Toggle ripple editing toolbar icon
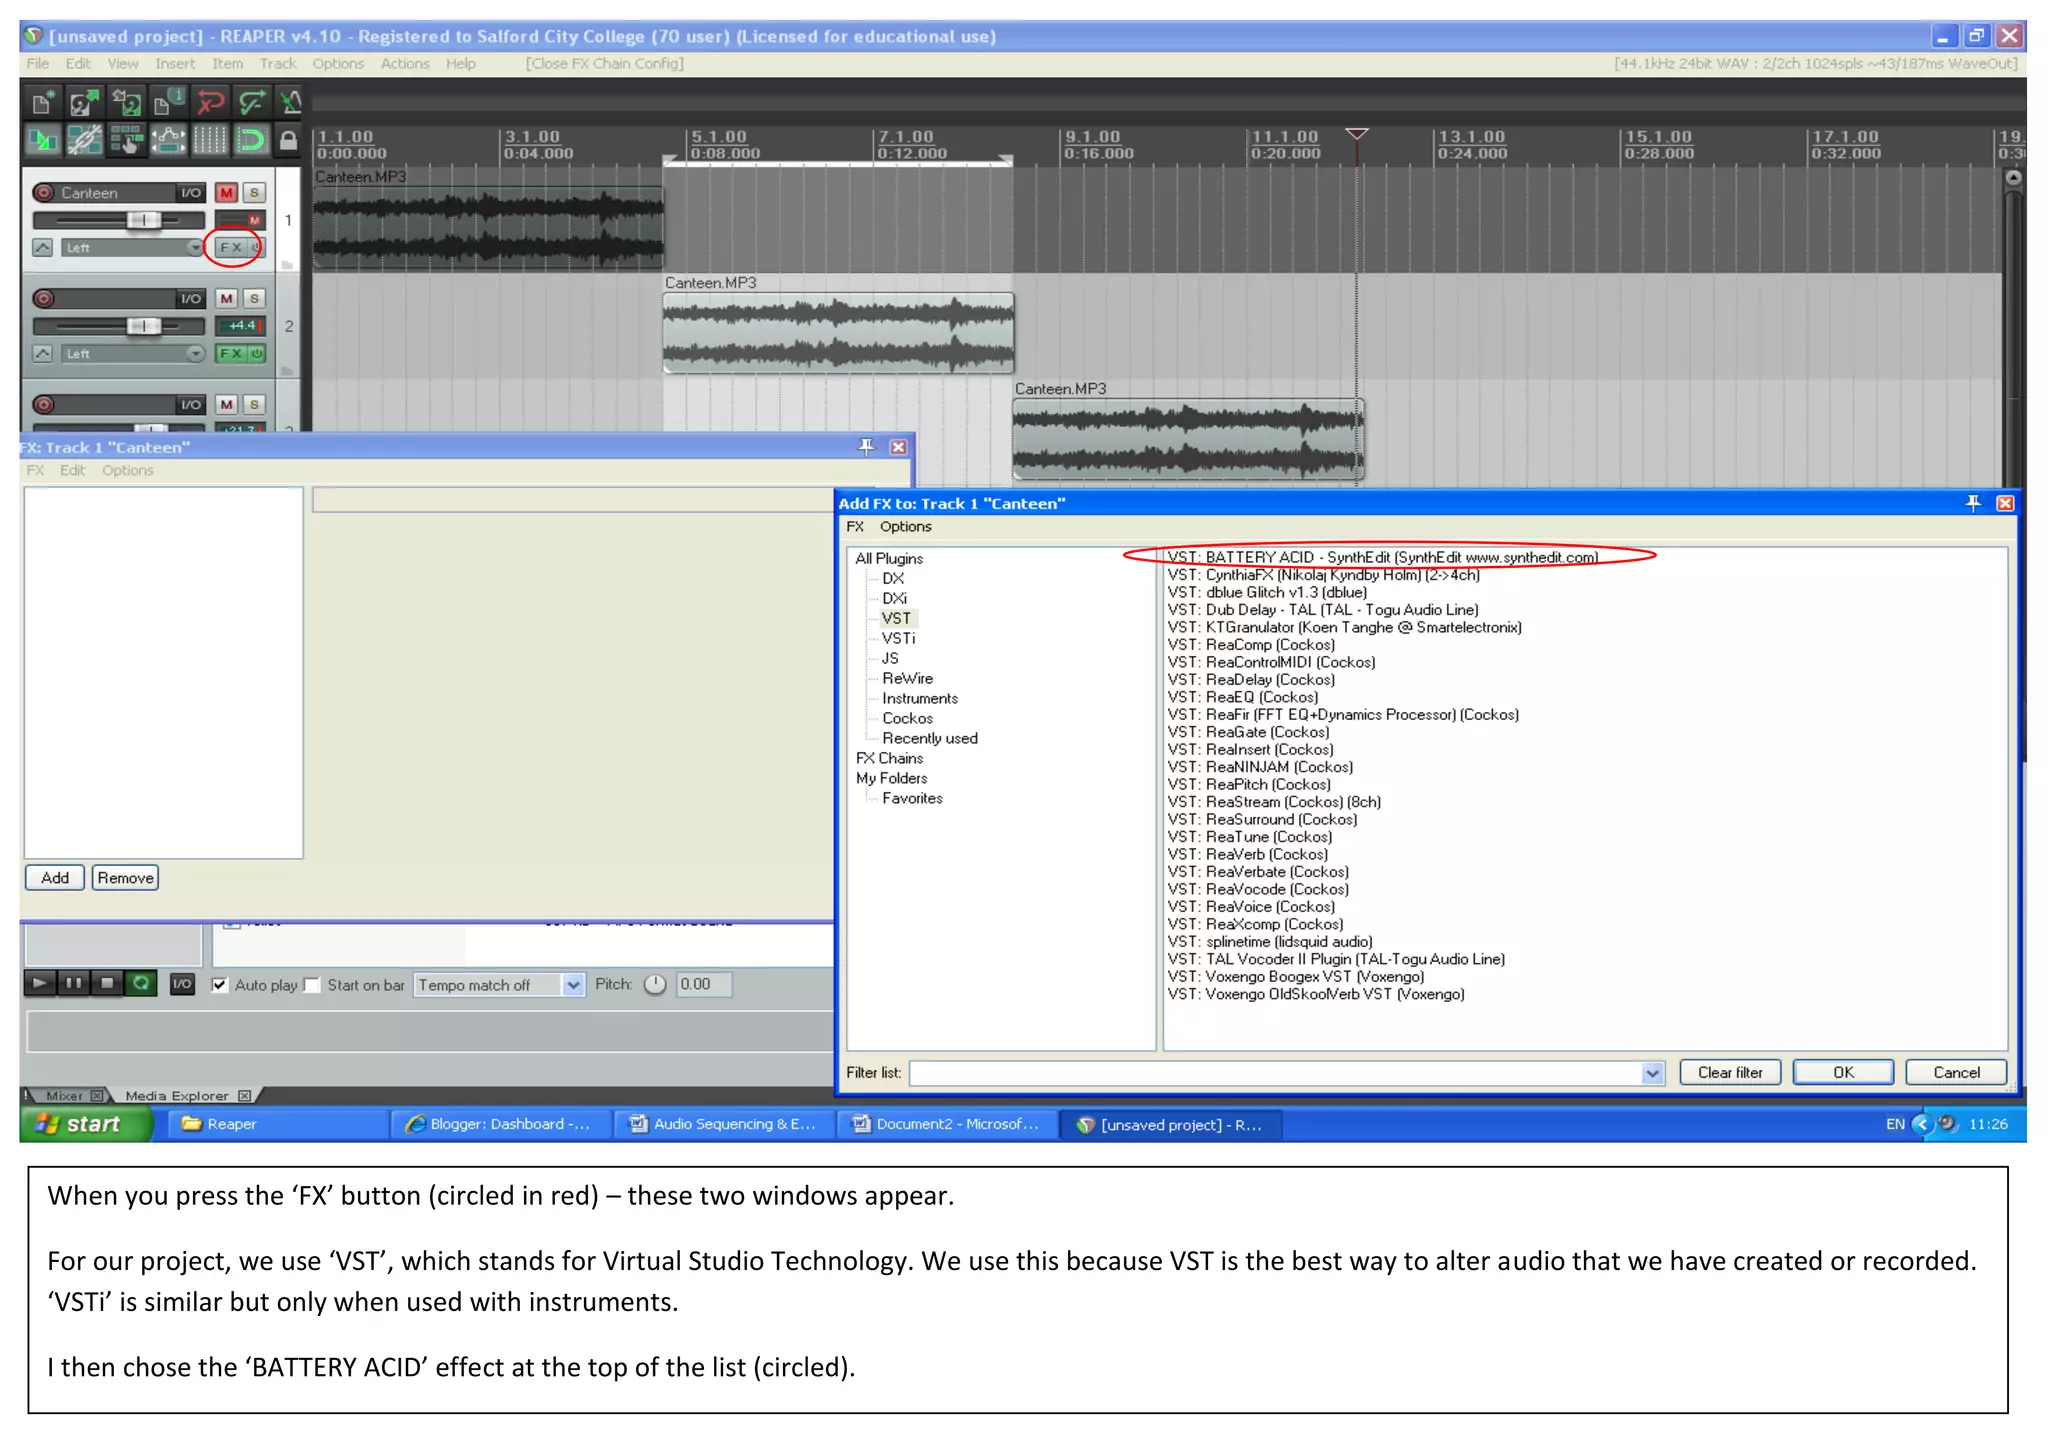Image resolution: width=2048 pixels, height=1448 pixels. coord(126,140)
